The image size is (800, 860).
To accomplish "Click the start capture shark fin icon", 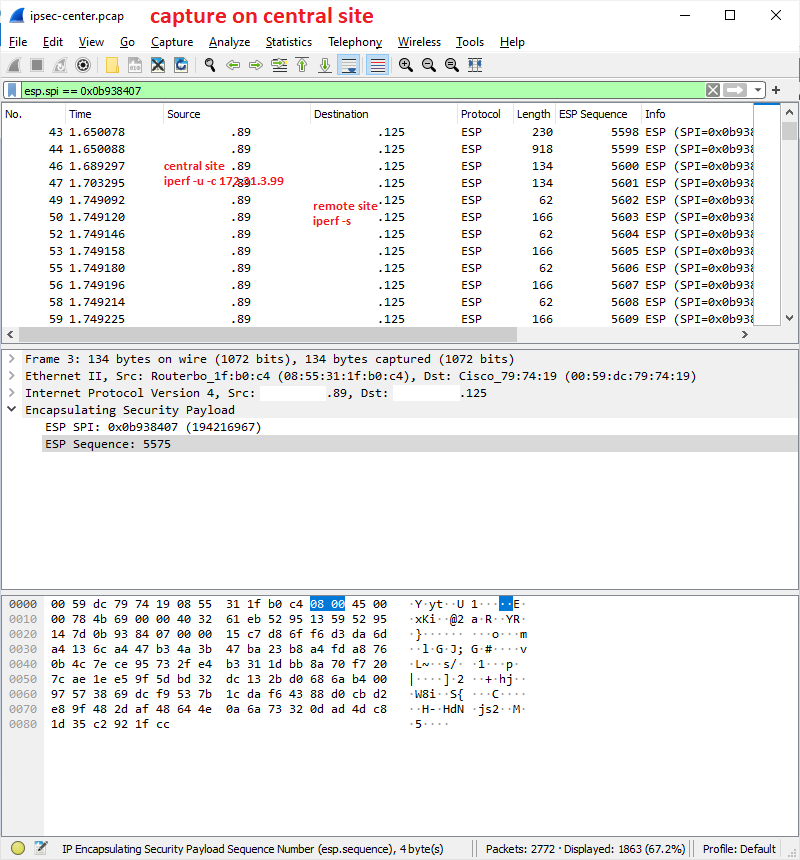I will pos(14,65).
